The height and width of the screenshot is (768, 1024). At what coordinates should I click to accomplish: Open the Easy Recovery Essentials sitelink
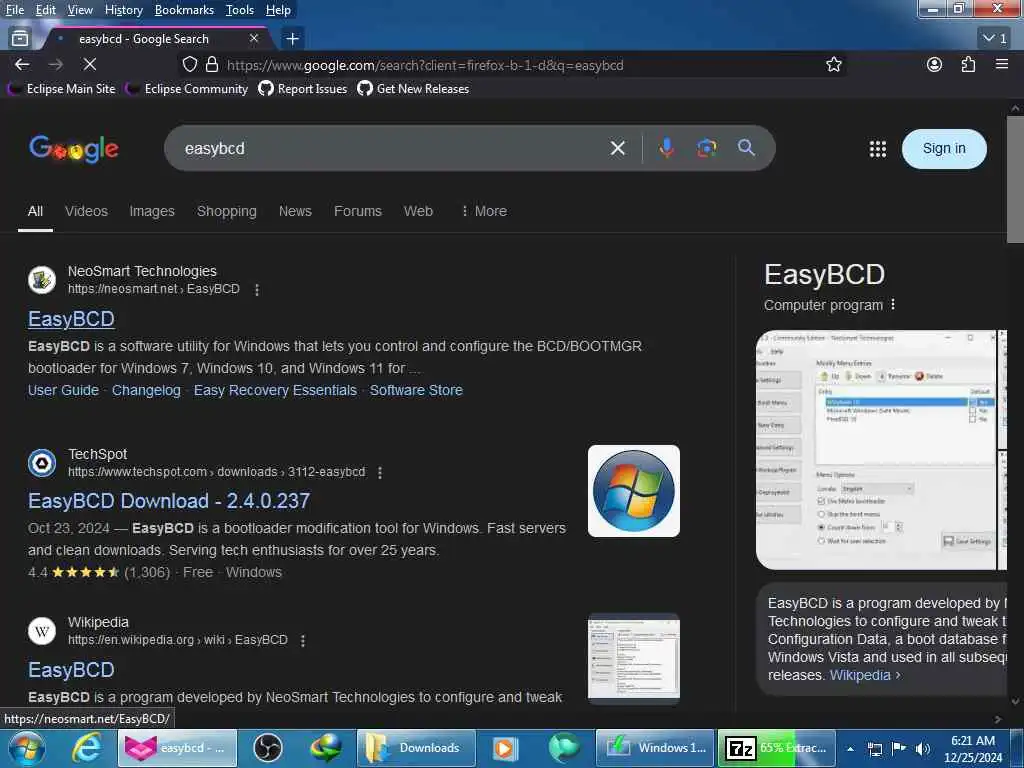point(275,390)
